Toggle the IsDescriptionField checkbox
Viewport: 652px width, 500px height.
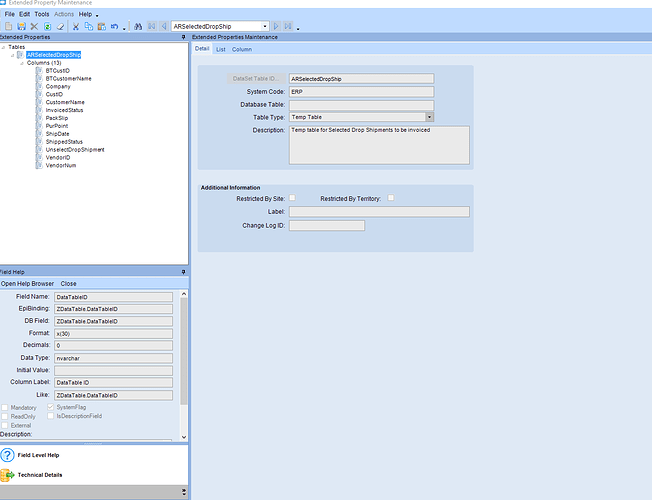50,416
